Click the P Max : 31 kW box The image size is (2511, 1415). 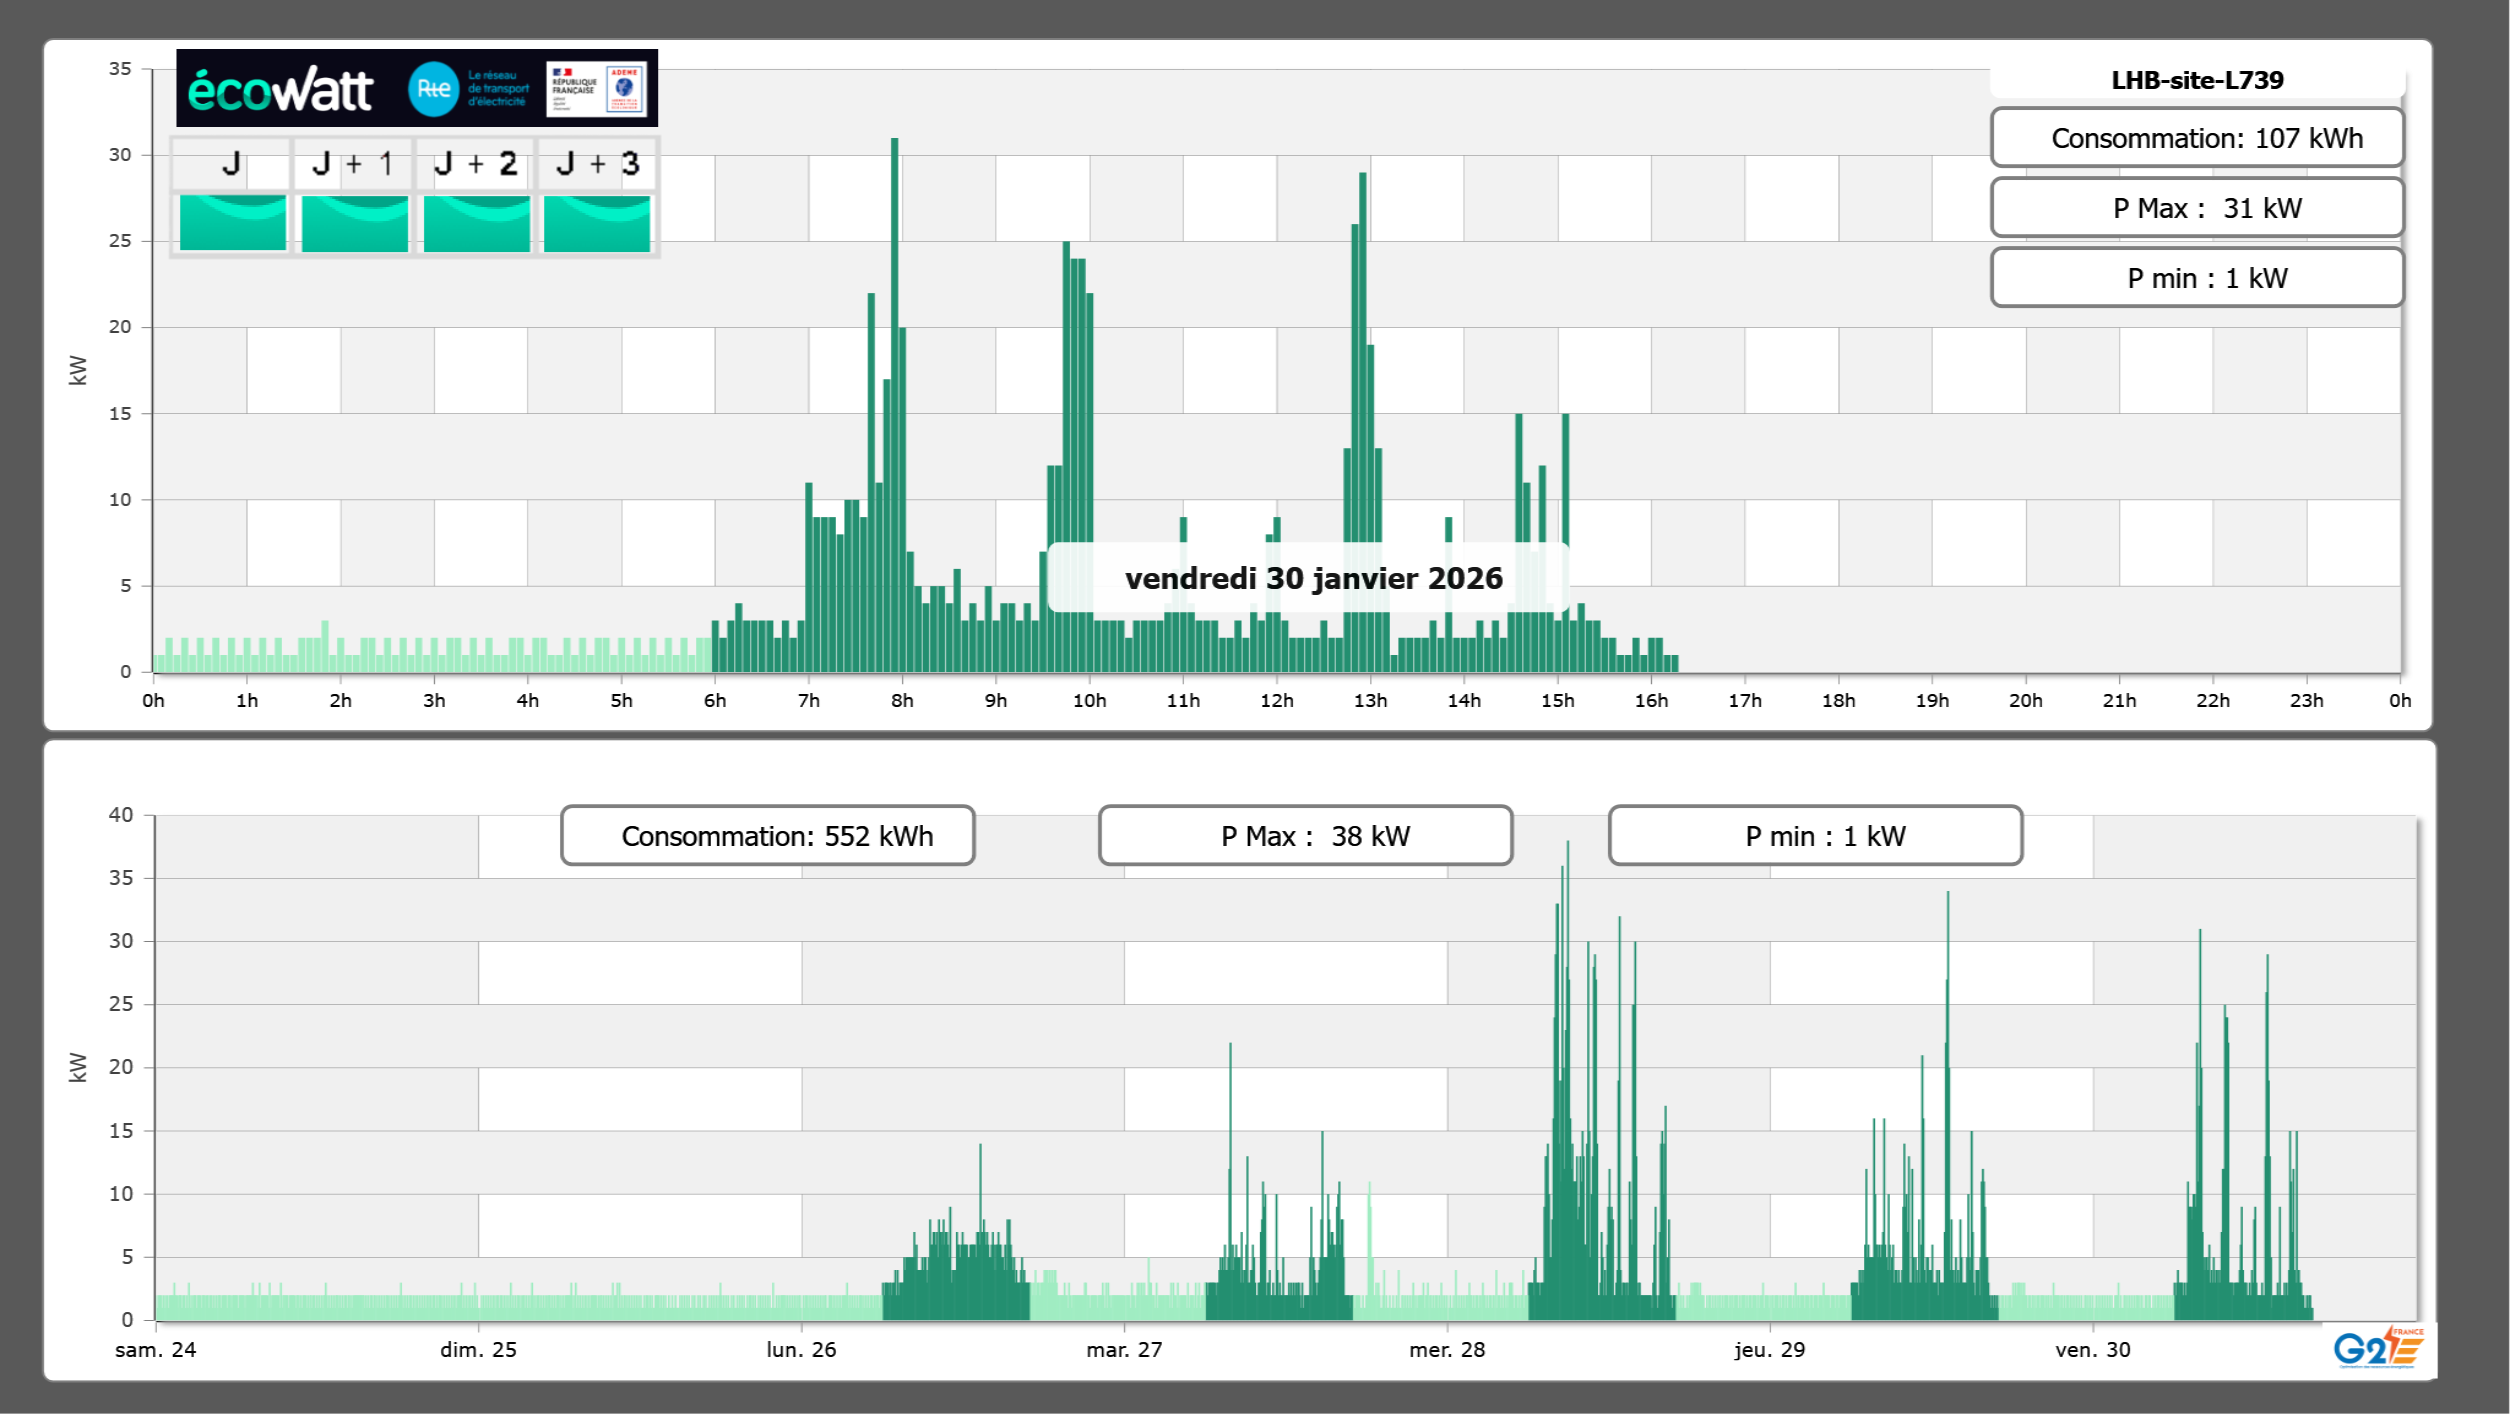point(2196,208)
